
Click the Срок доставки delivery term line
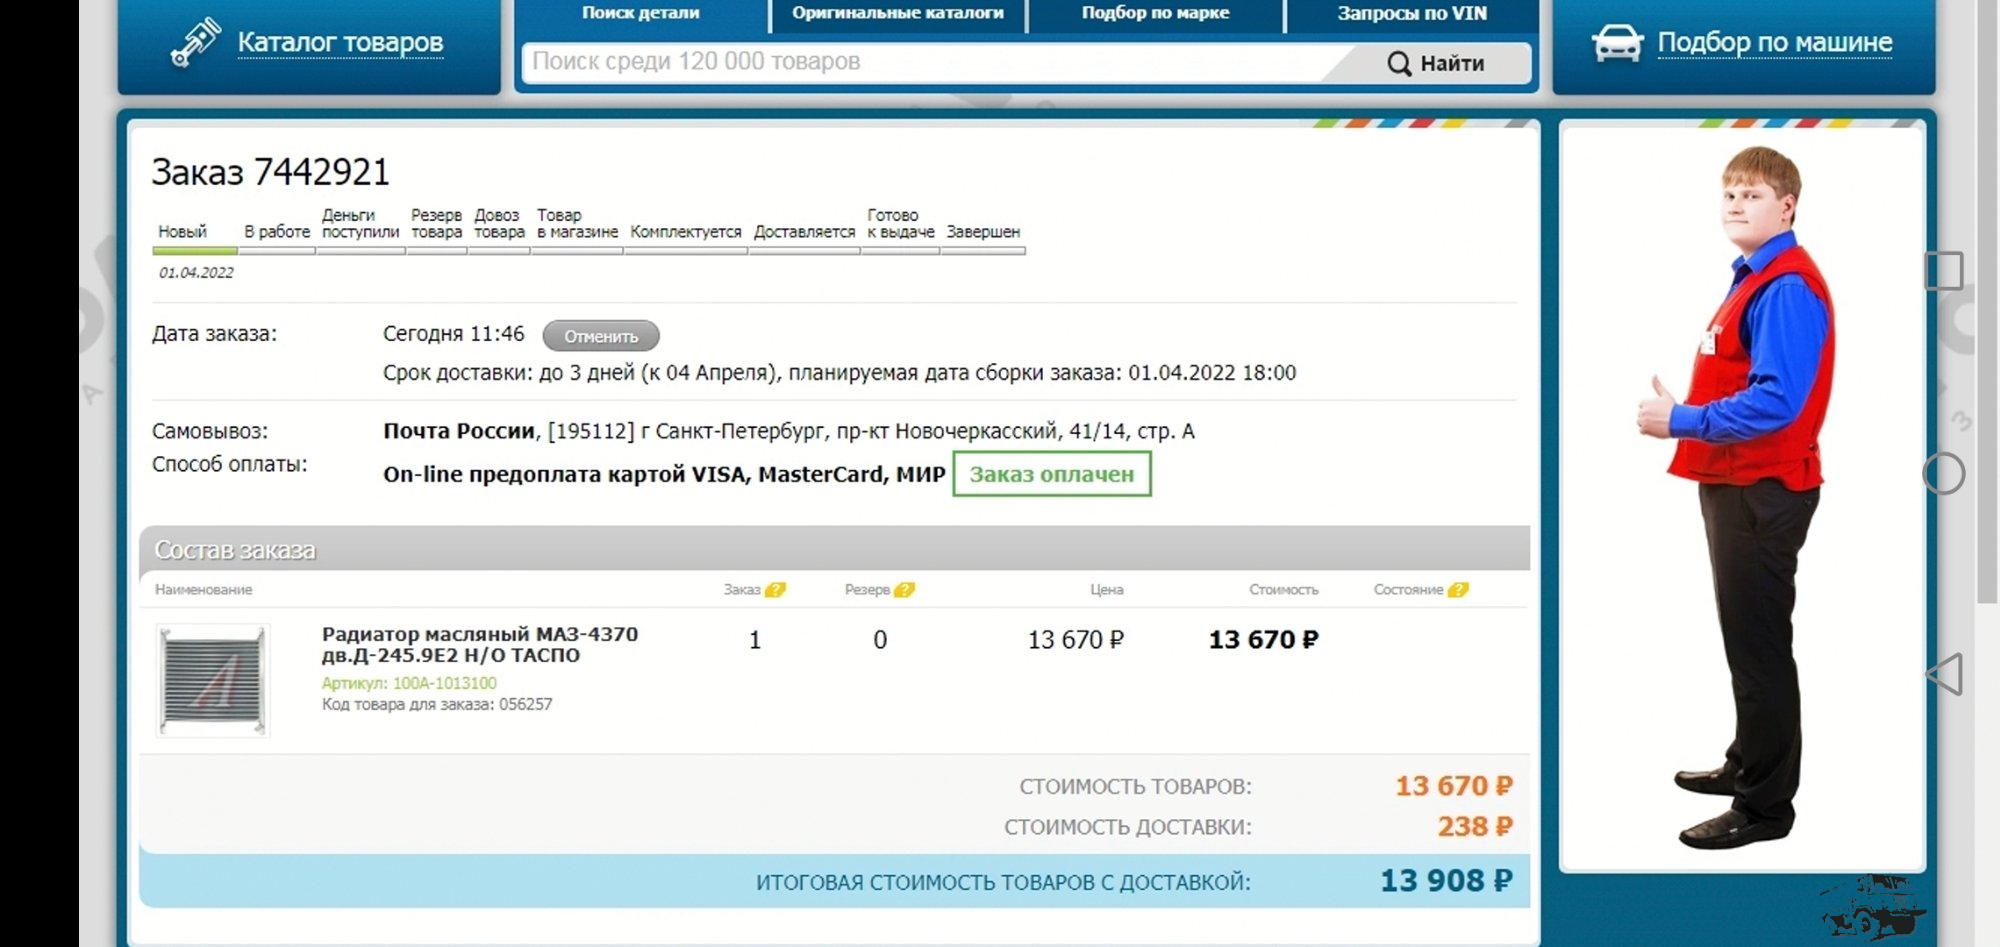coord(839,373)
